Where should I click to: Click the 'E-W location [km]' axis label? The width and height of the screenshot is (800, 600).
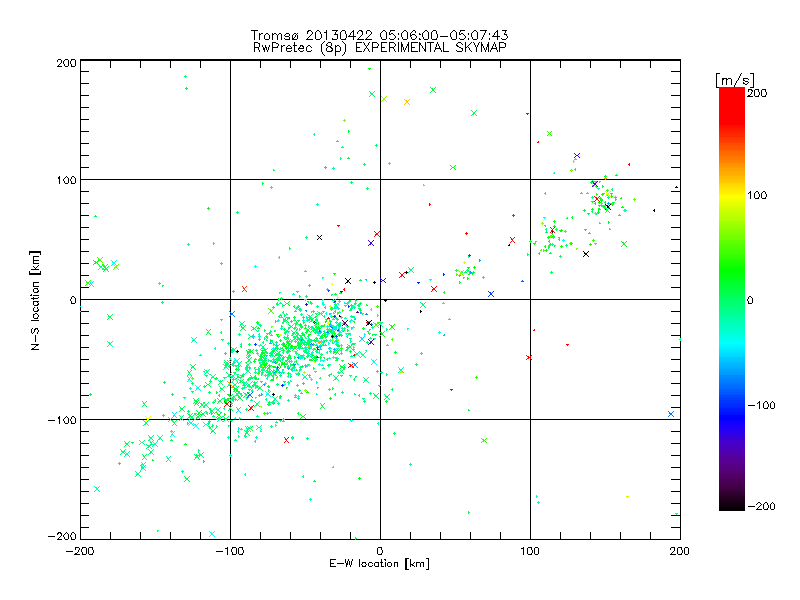pos(379,564)
